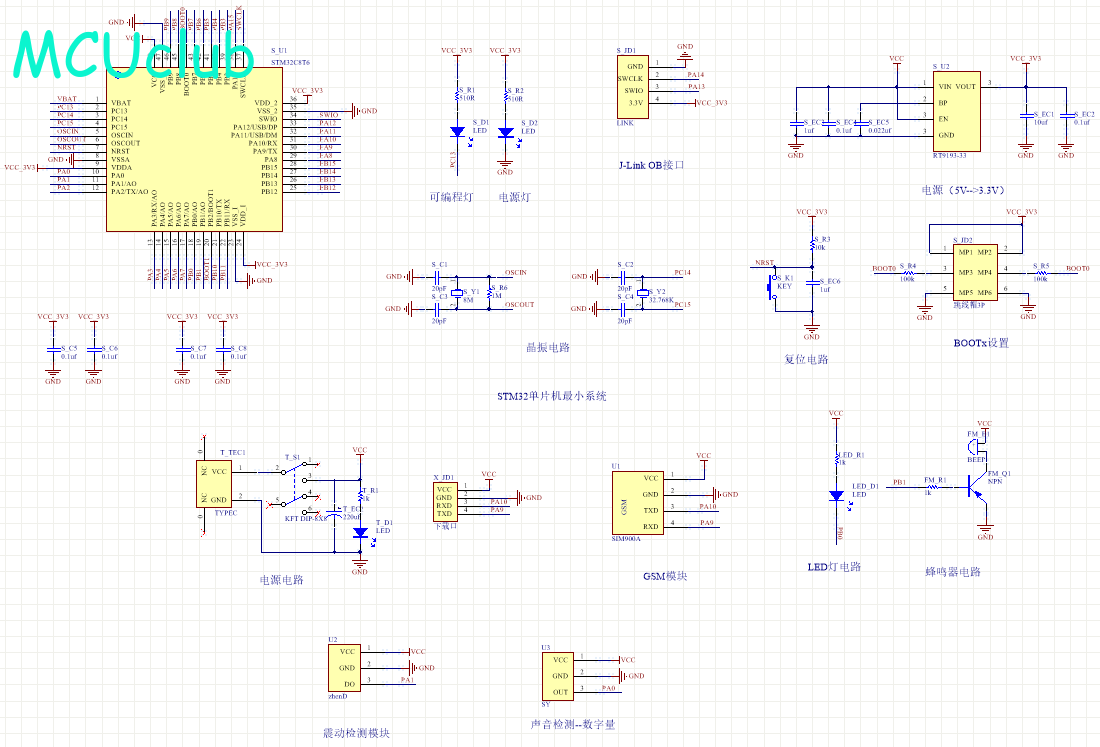Click the '震动检测模块' caption
This screenshot has height=747, width=1100.
tap(356, 734)
